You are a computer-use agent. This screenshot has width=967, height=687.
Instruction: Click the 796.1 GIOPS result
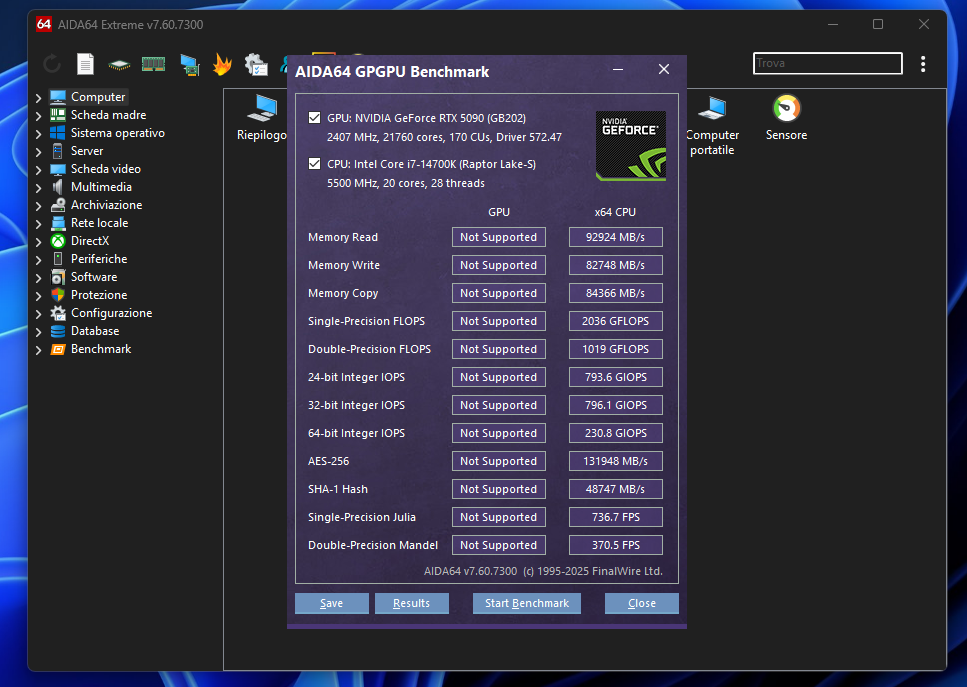615,405
